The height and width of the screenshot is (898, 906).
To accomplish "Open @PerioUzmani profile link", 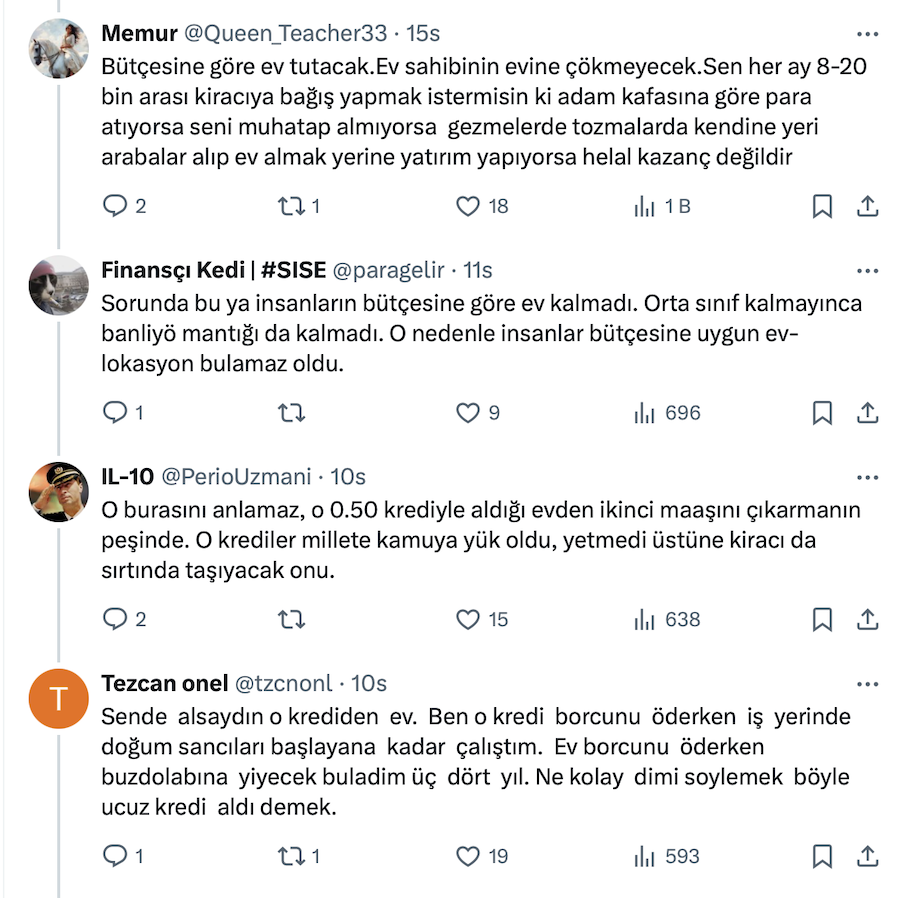I will coord(236,477).
